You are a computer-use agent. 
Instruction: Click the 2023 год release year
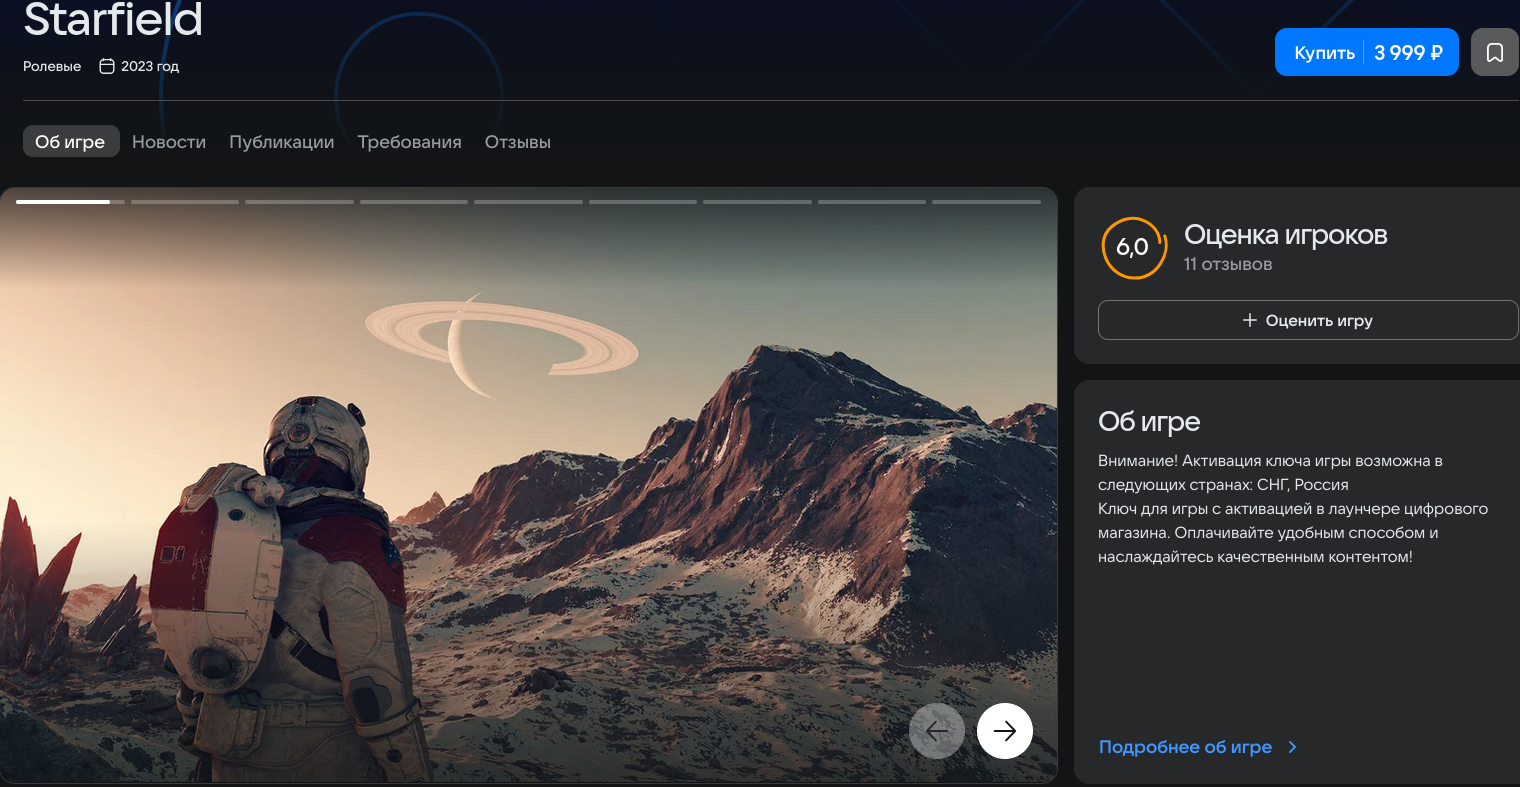[x=150, y=66]
